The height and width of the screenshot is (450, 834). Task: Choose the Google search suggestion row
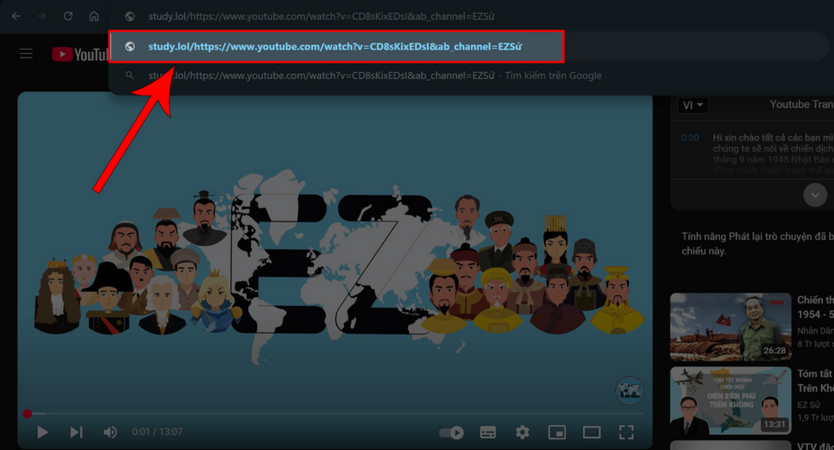click(375, 75)
